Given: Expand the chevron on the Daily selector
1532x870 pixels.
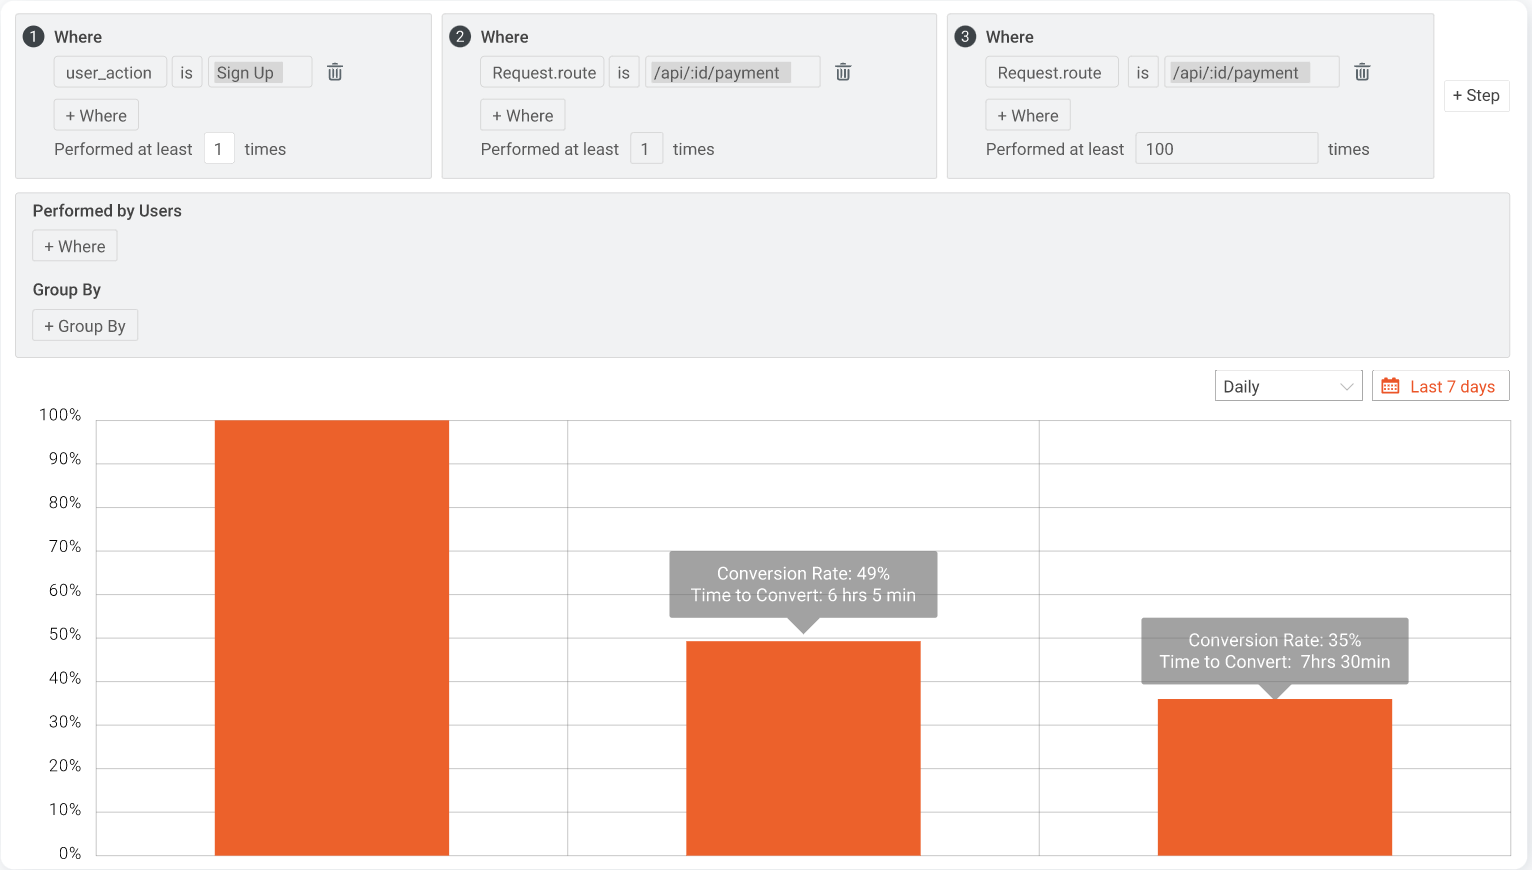Looking at the screenshot, I should [x=1347, y=385].
